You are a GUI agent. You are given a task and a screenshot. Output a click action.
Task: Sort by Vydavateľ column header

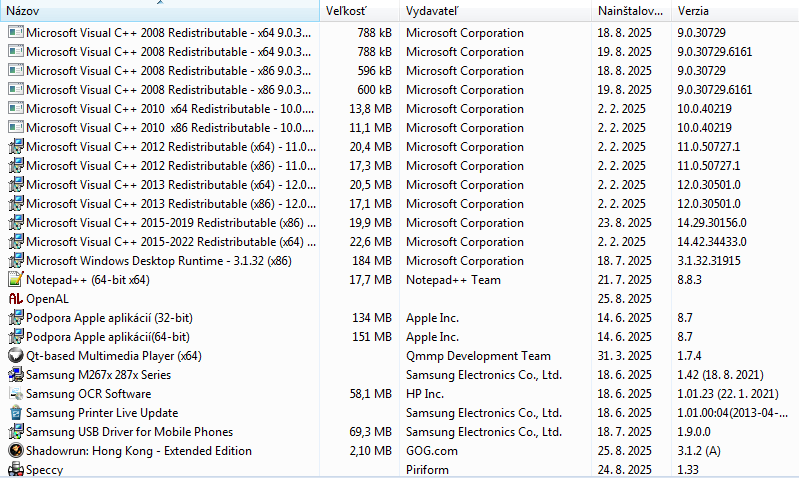point(495,11)
